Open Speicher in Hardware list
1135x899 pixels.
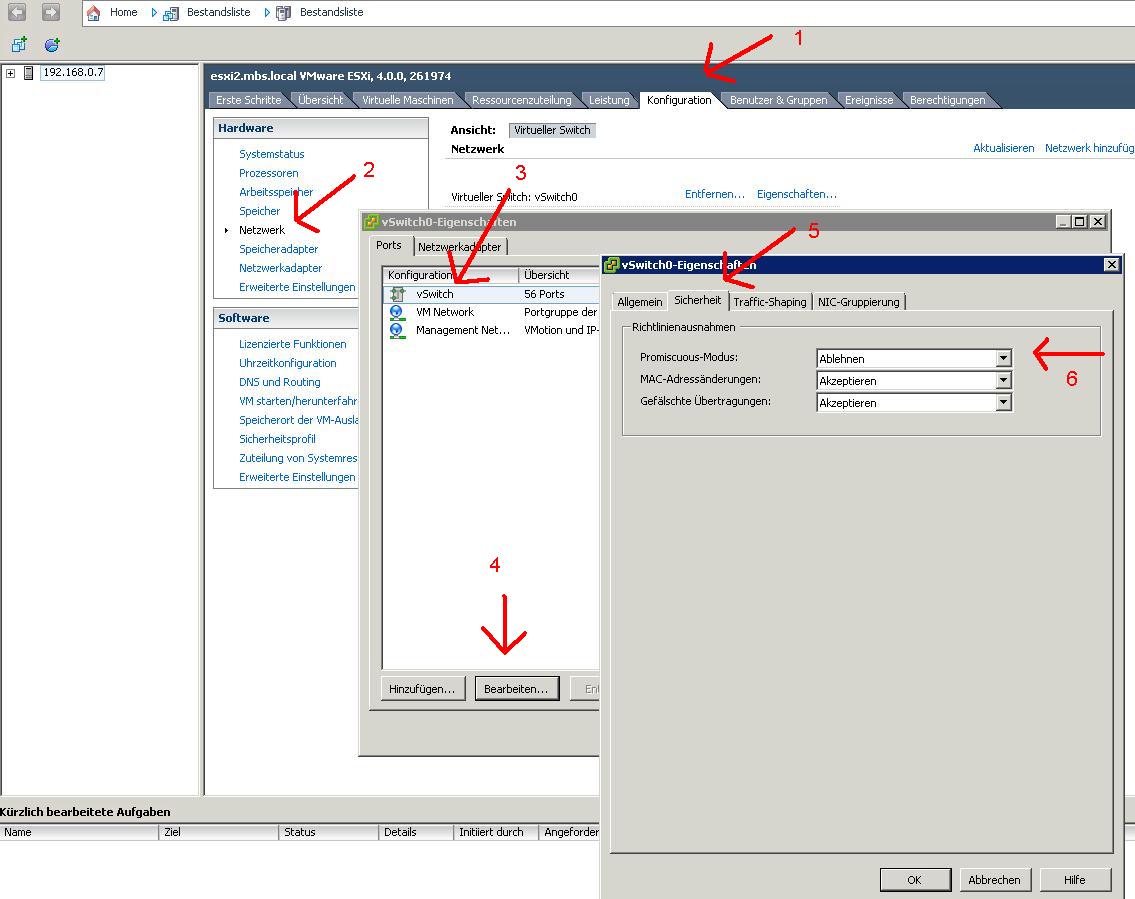259,211
